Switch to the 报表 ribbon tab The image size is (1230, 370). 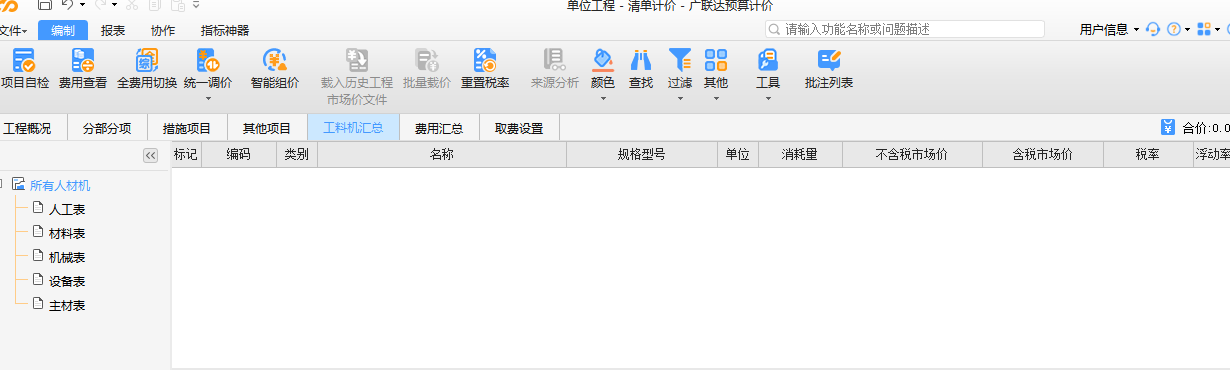[x=113, y=30]
